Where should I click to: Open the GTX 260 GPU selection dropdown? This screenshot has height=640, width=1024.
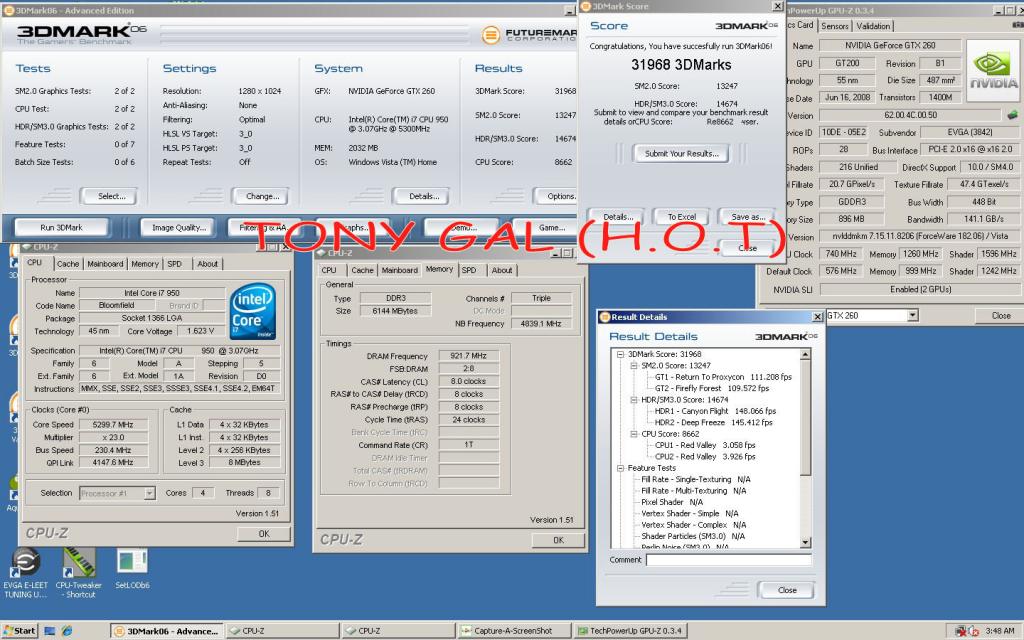pos(913,315)
